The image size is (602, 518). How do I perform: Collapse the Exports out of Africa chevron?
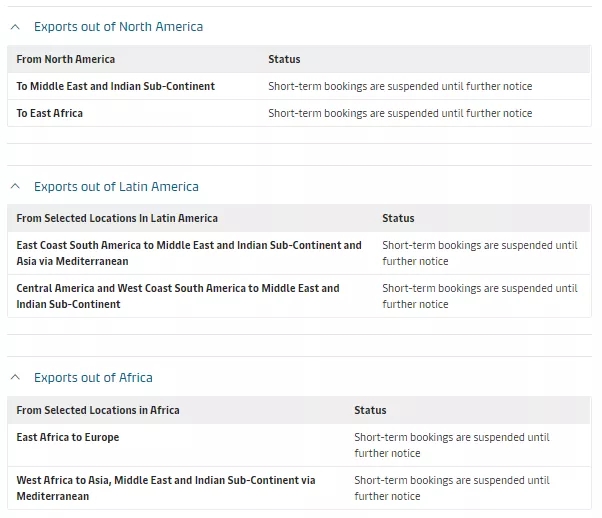[x=16, y=378]
